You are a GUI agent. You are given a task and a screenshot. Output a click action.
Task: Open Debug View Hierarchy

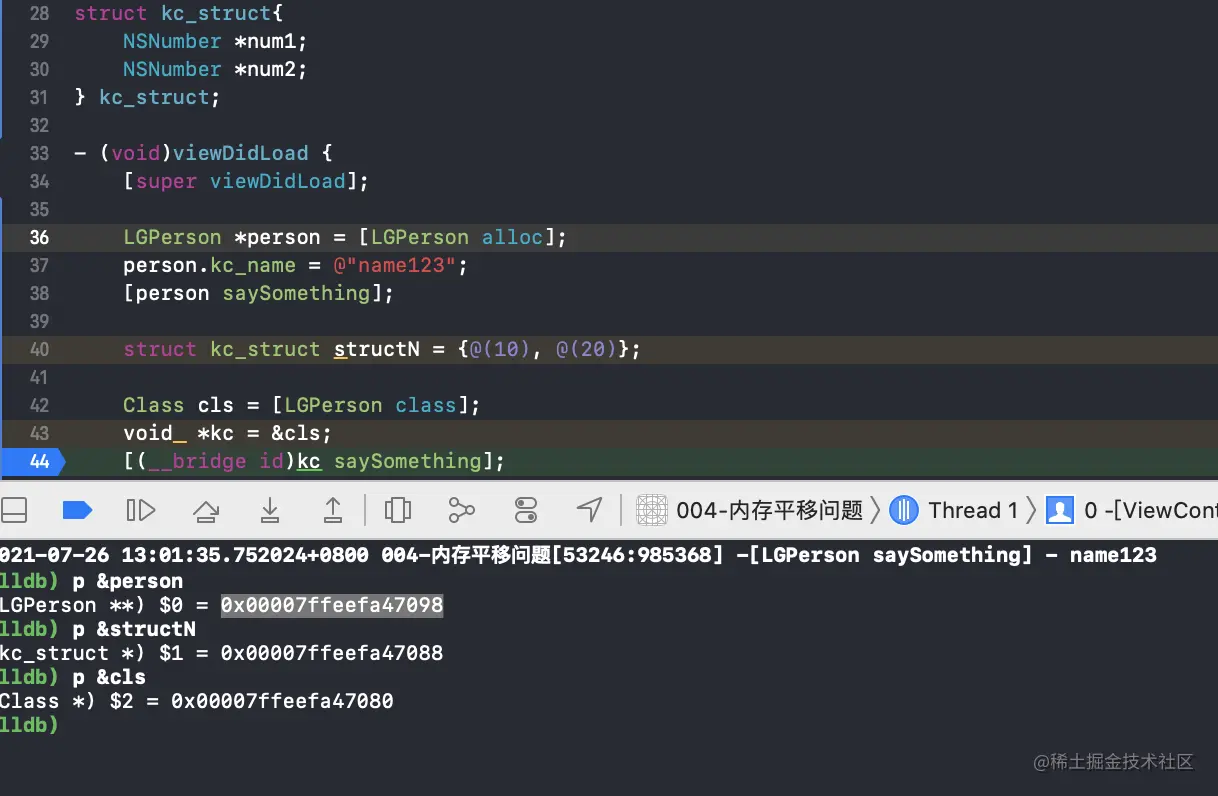(398, 510)
